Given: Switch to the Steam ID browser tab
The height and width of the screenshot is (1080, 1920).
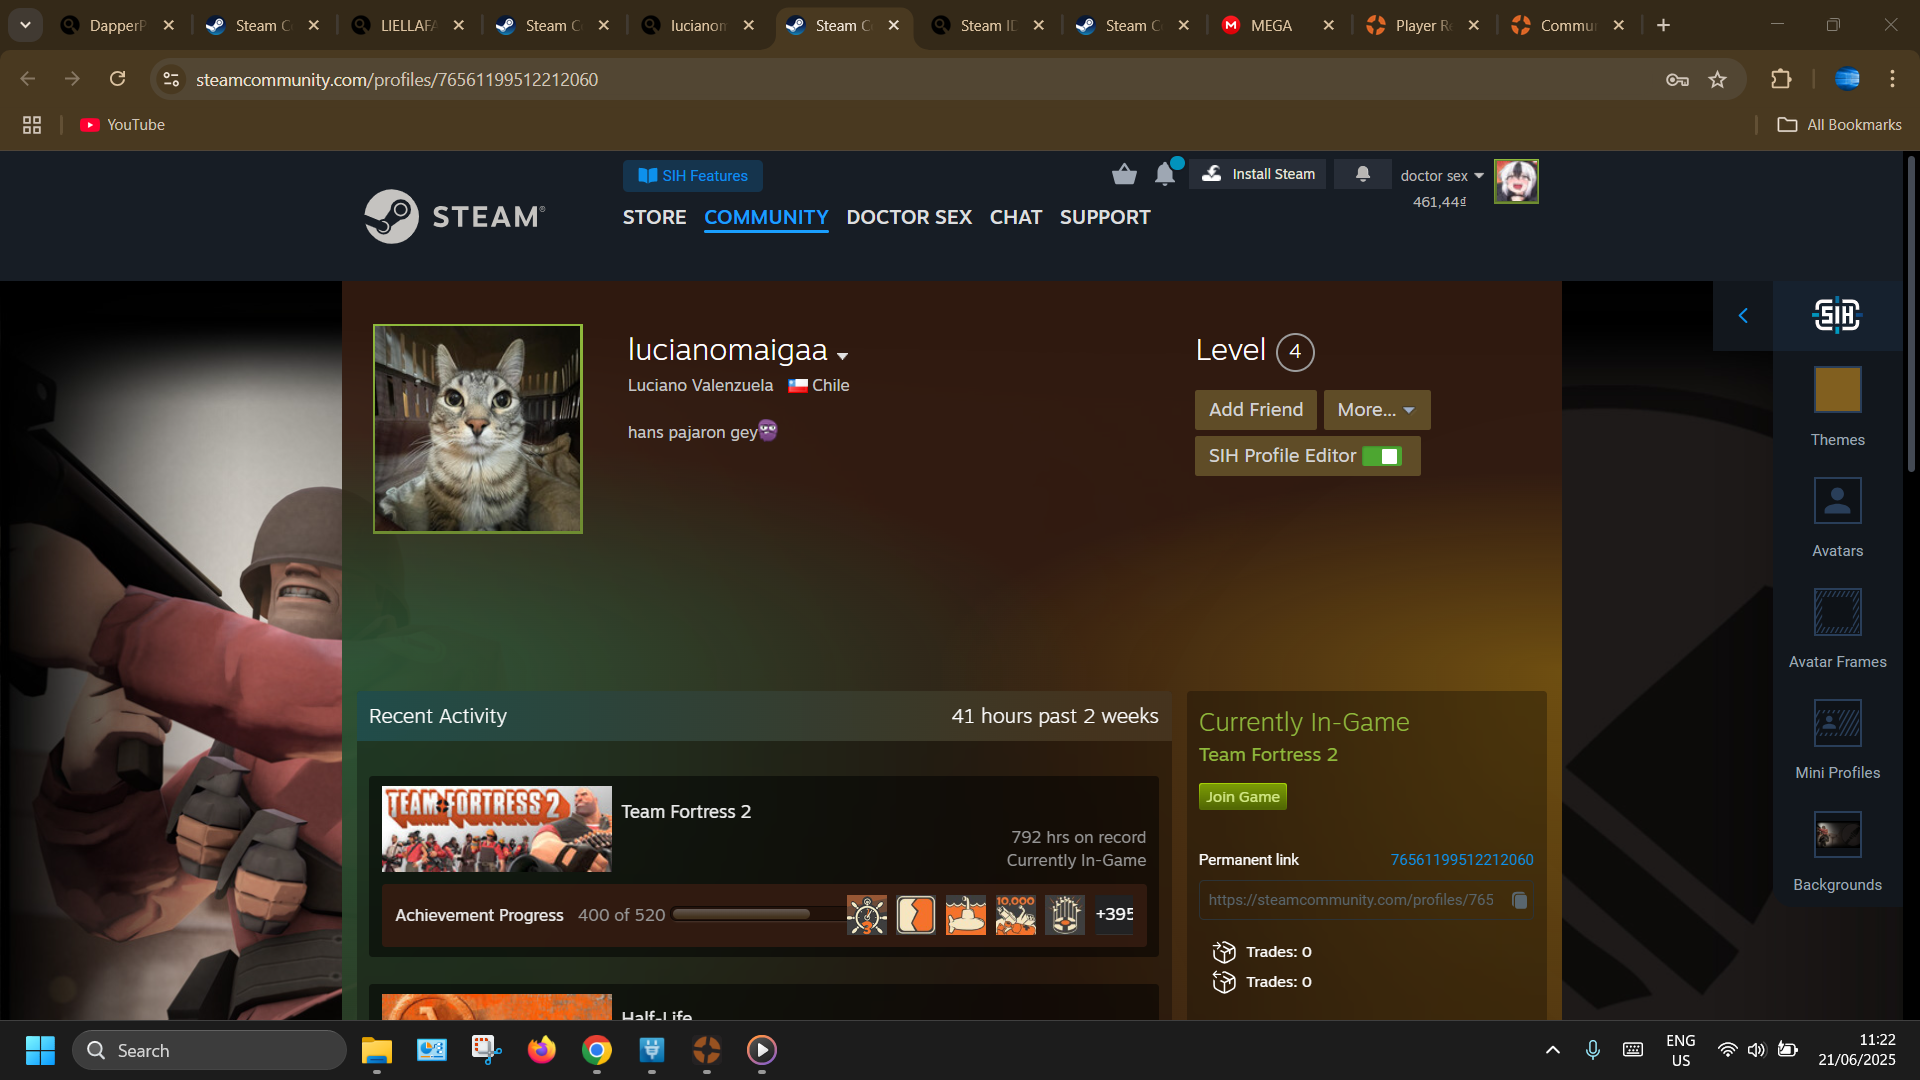Looking at the screenshot, I should (988, 25).
